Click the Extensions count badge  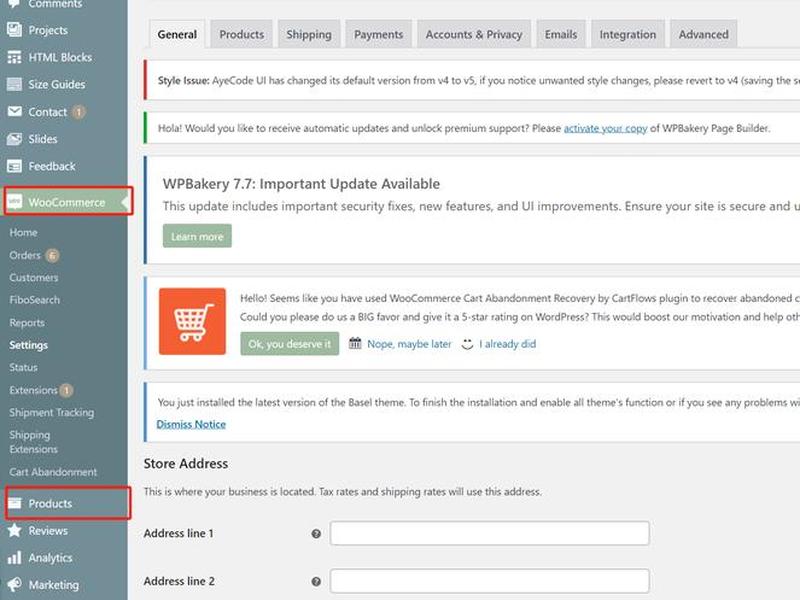[x=66, y=390]
